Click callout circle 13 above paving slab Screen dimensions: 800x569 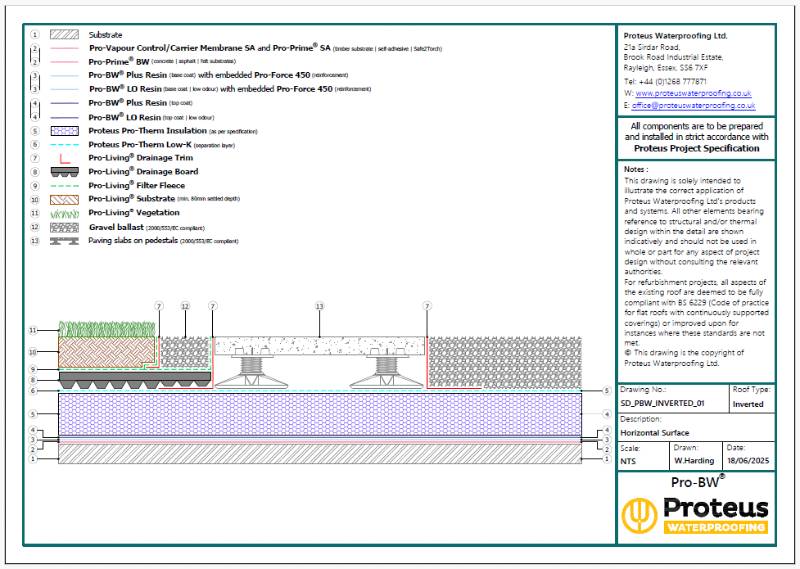tap(319, 306)
